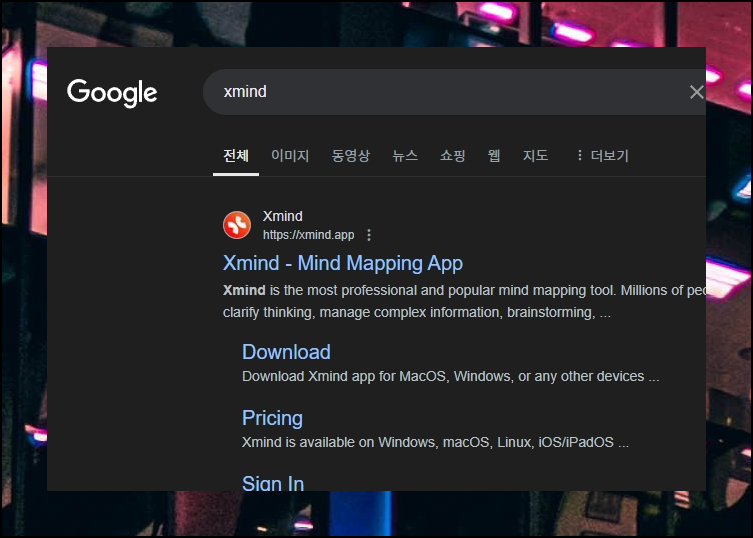This screenshot has height=538, width=753.
Task: Select the 전체 tab
Action: (236, 156)
